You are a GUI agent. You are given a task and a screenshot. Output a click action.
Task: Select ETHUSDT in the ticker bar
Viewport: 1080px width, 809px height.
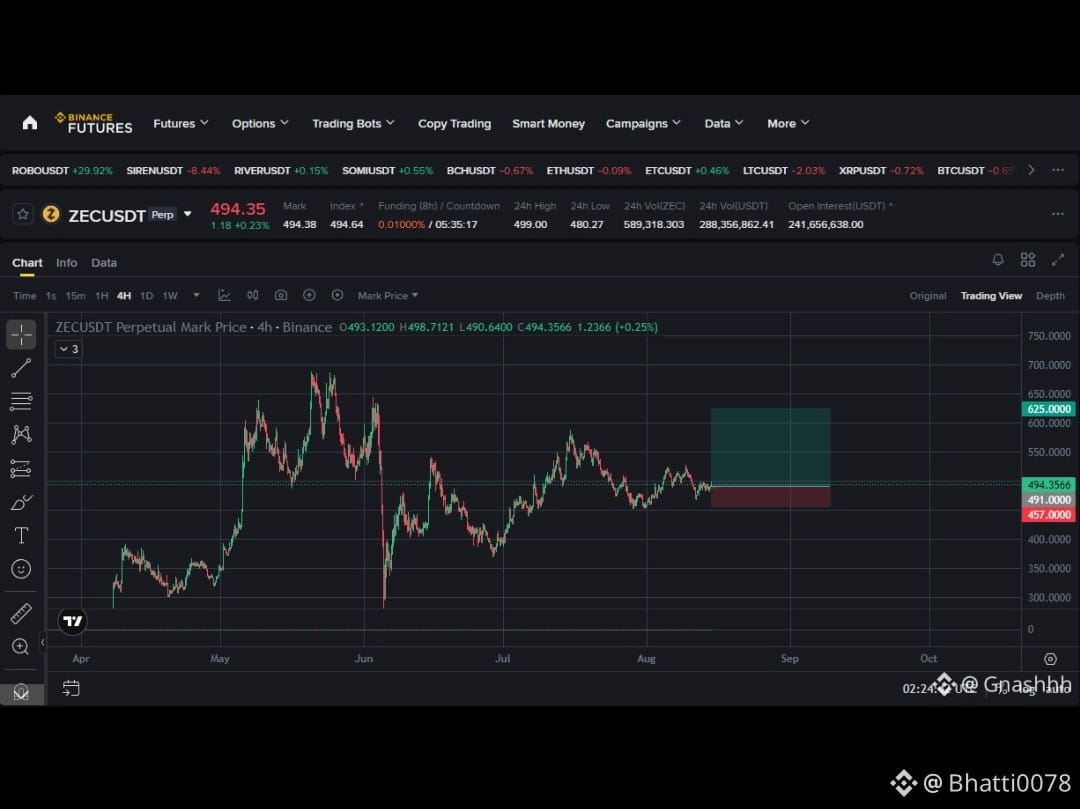(589, 171)
